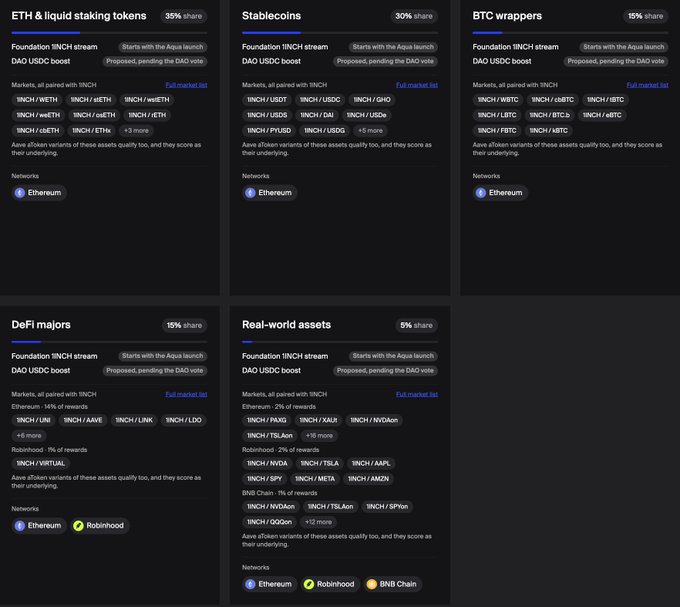Click the 1INCH / DAI chip
Screen dimensions: 680x607
pos(317,115)
